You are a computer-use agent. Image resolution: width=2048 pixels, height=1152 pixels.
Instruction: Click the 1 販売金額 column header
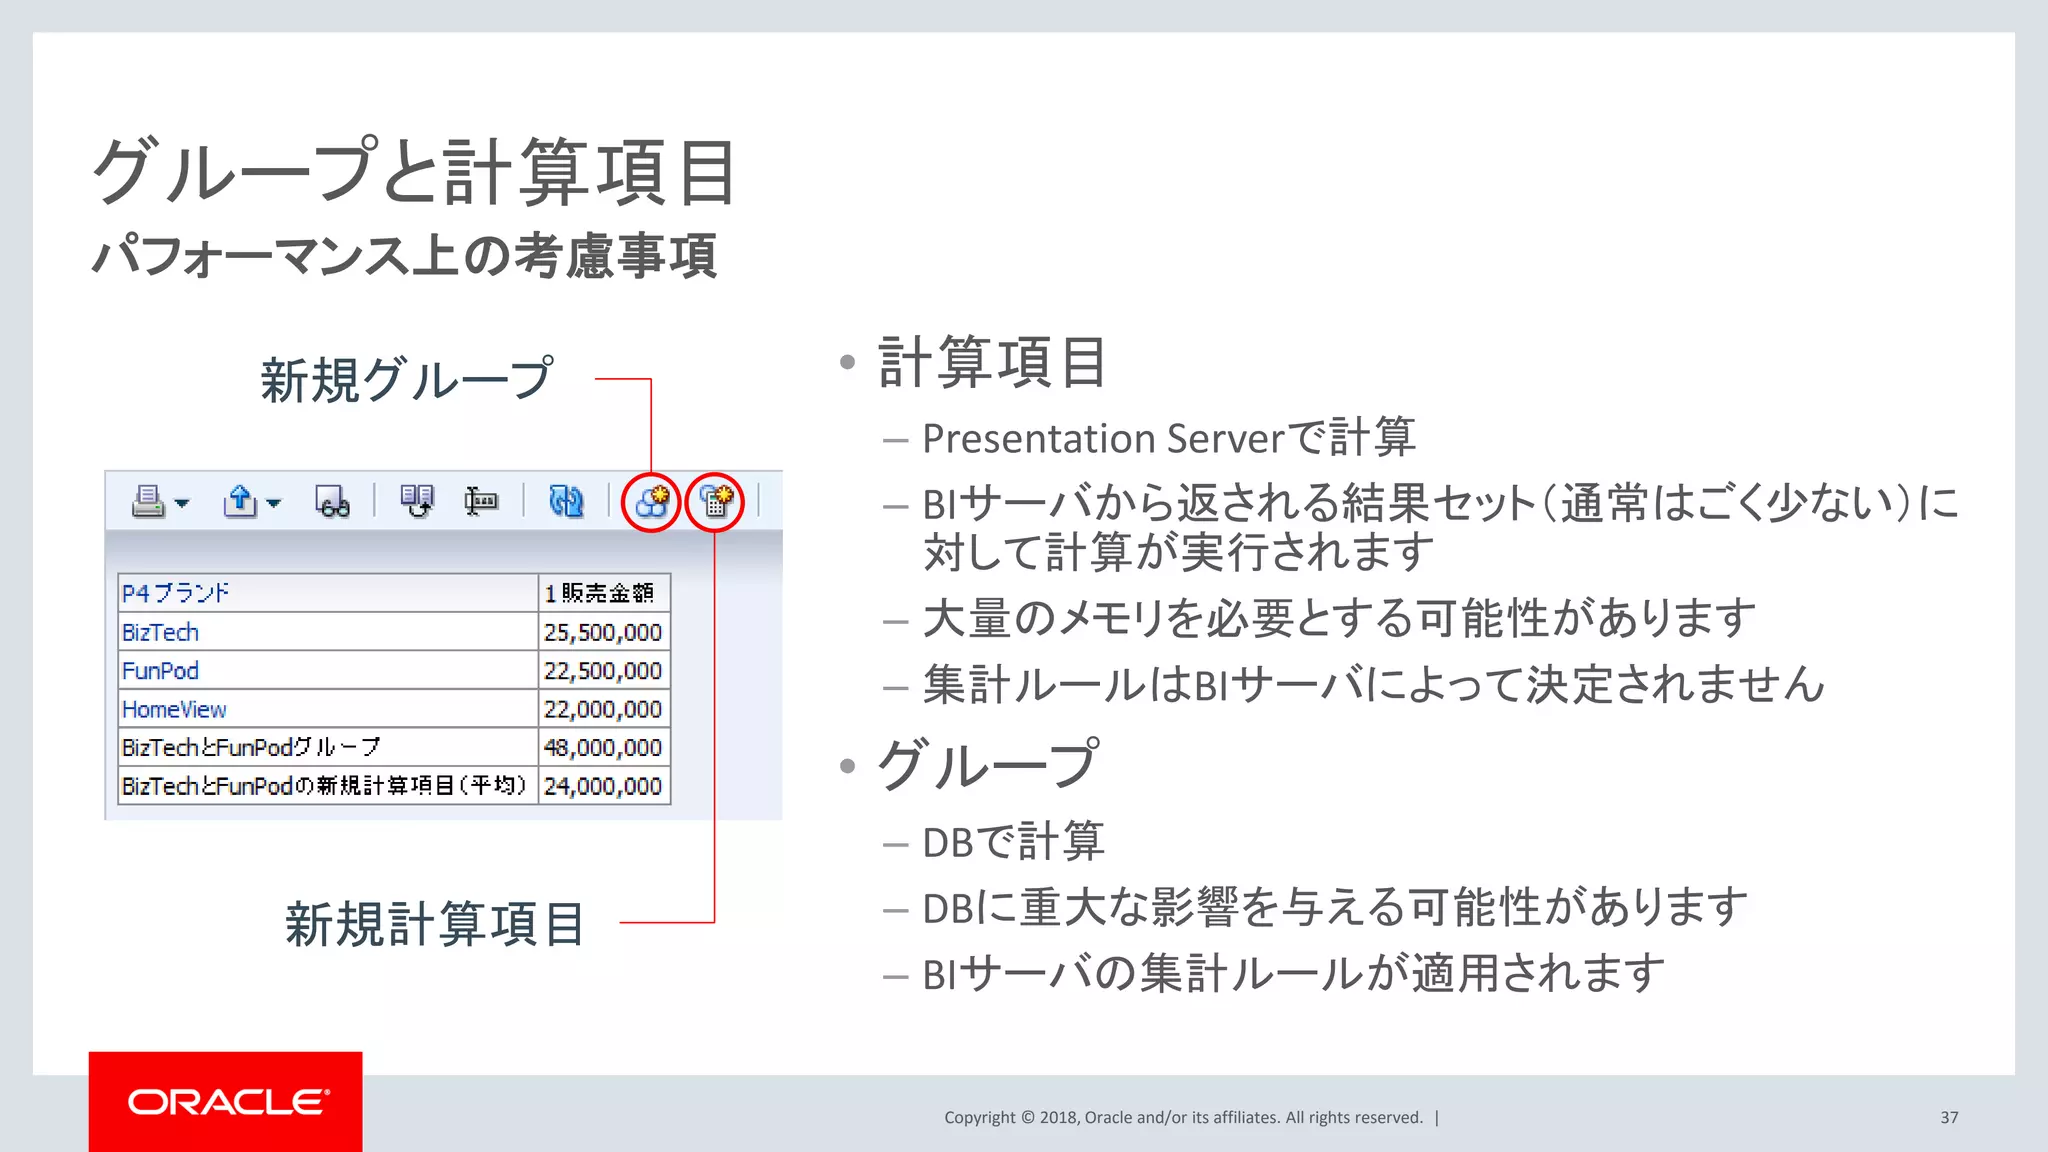pyautogui.click(x=605, y=593)
